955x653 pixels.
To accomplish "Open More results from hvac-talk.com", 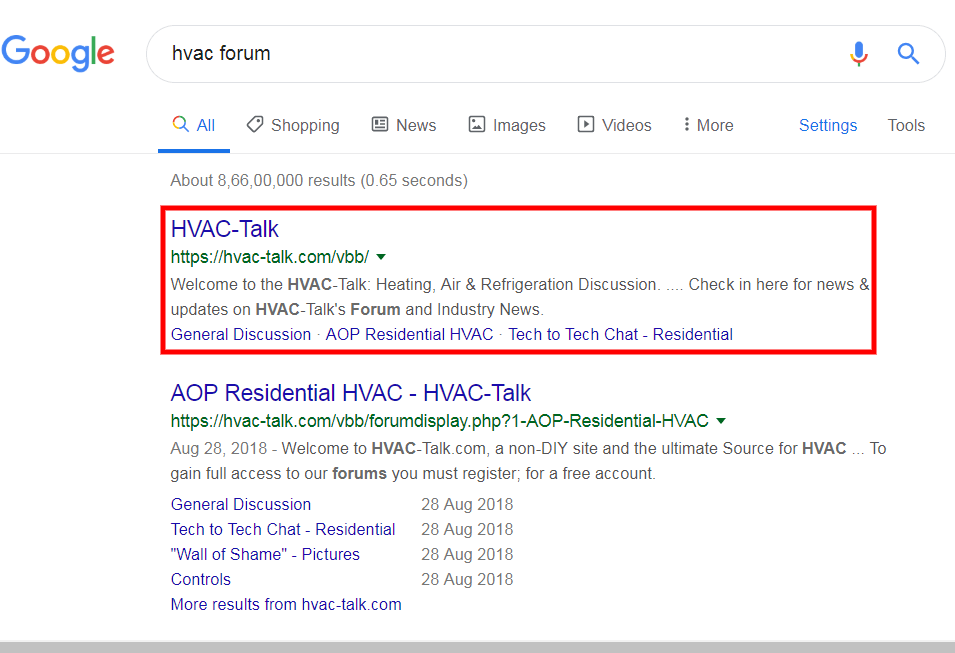I will click(x=286, y=604).
